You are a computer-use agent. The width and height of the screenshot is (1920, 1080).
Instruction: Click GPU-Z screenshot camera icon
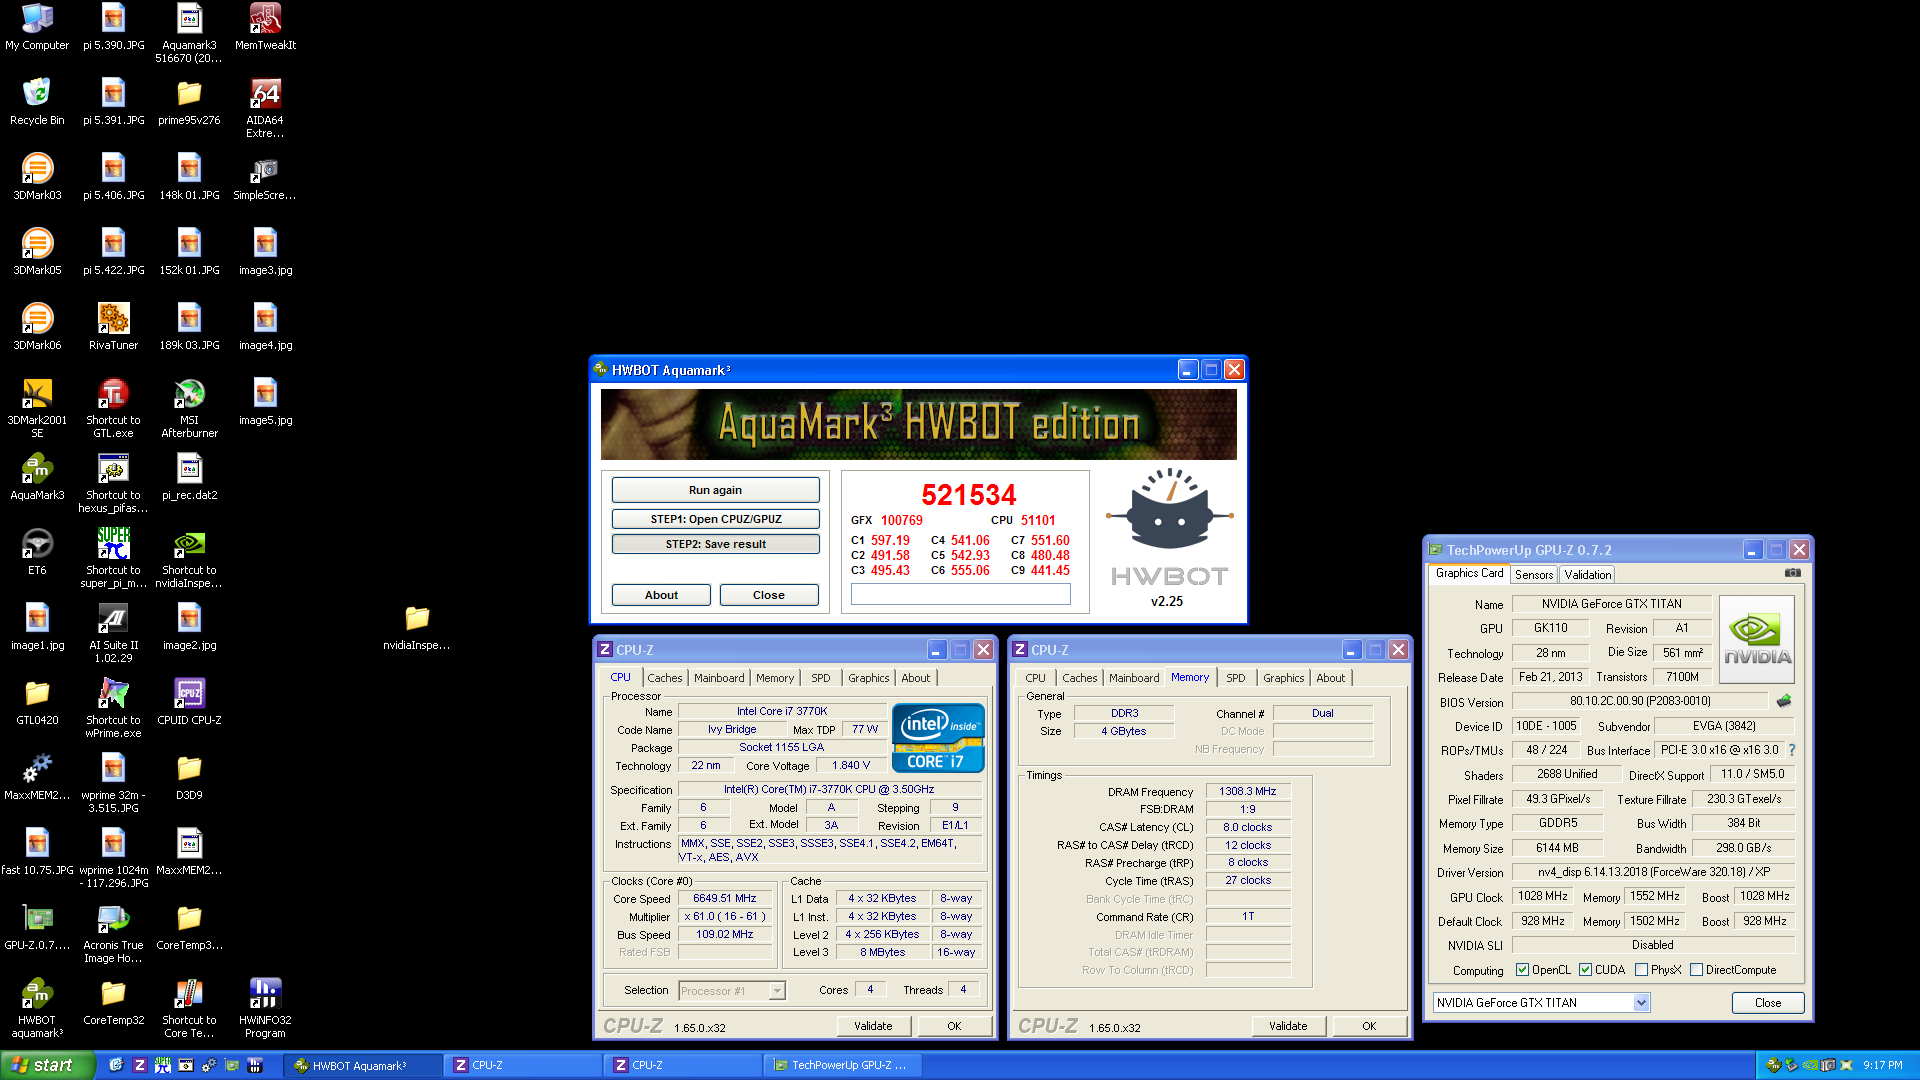click(x=1793, y=573)
